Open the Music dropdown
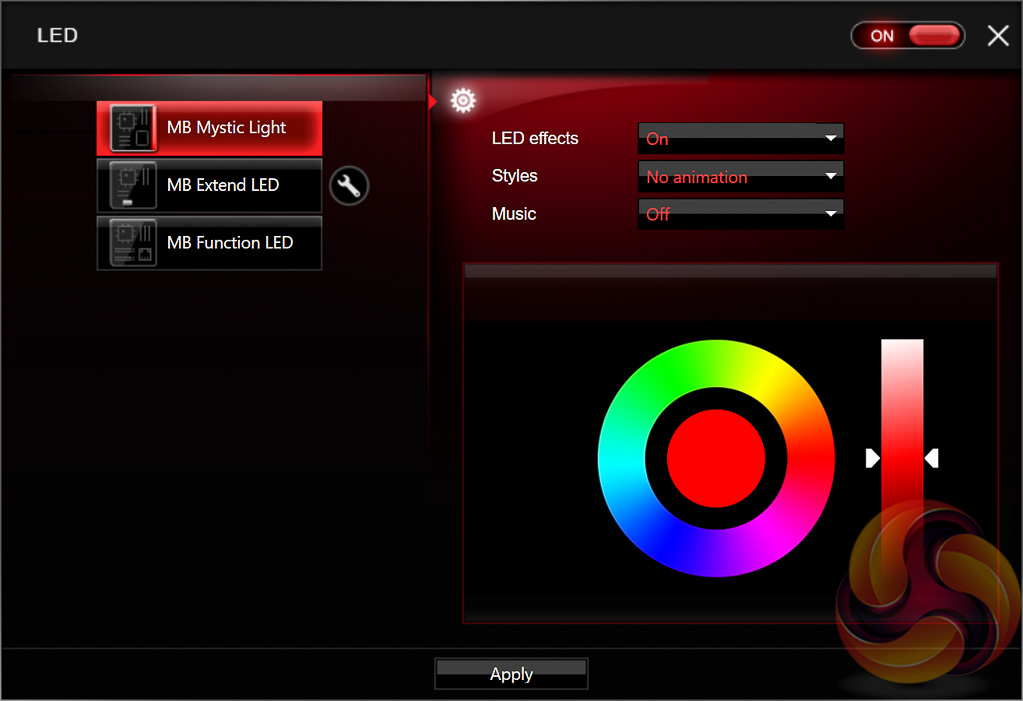This screenshot has height=701, width=1023. click(x=741, y=213)
